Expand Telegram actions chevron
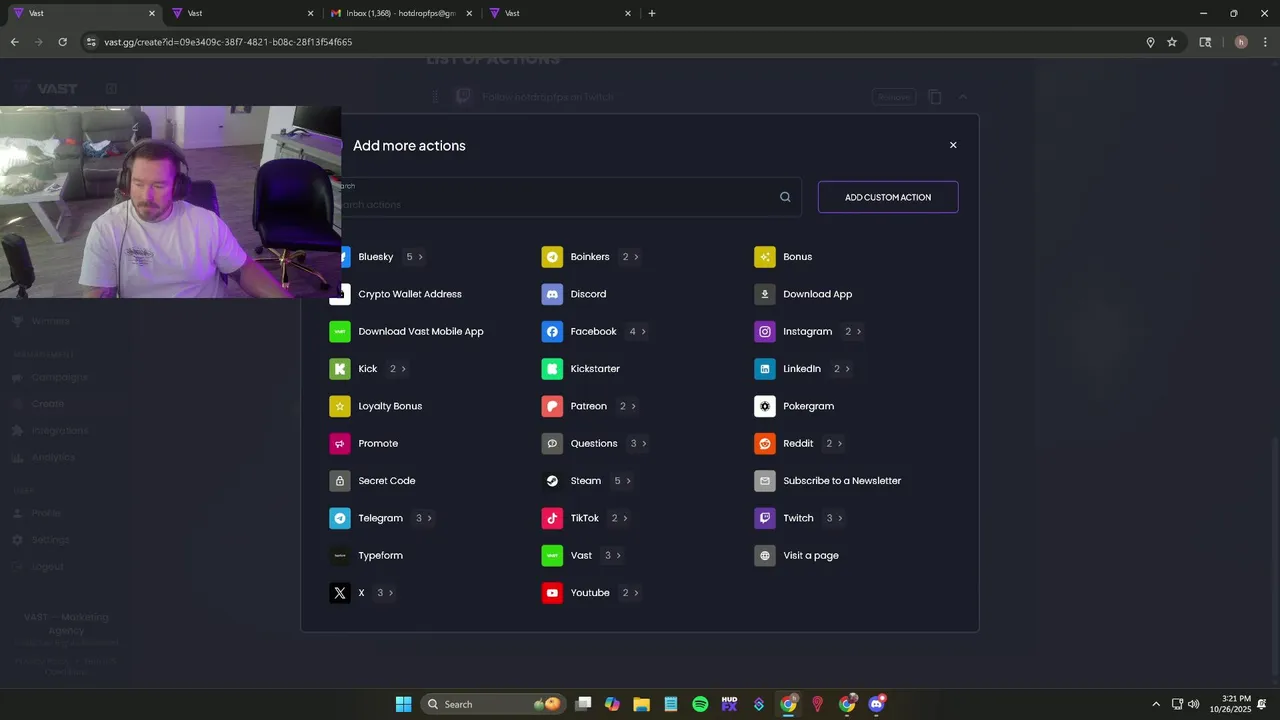 coord(429,518)
